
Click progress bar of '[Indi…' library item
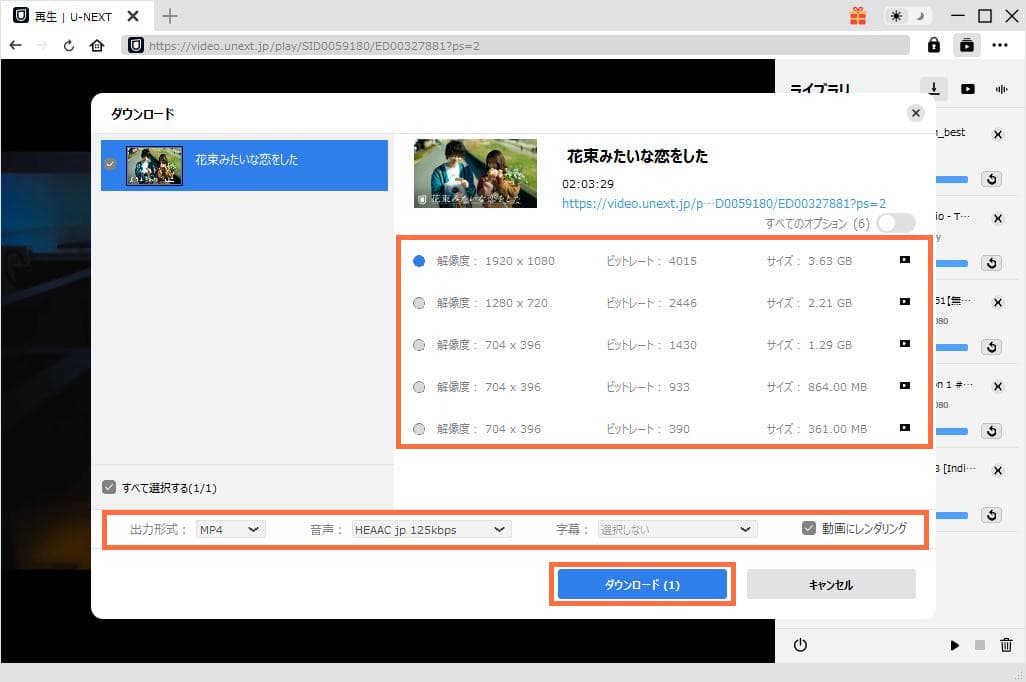(x=951, y=515)
